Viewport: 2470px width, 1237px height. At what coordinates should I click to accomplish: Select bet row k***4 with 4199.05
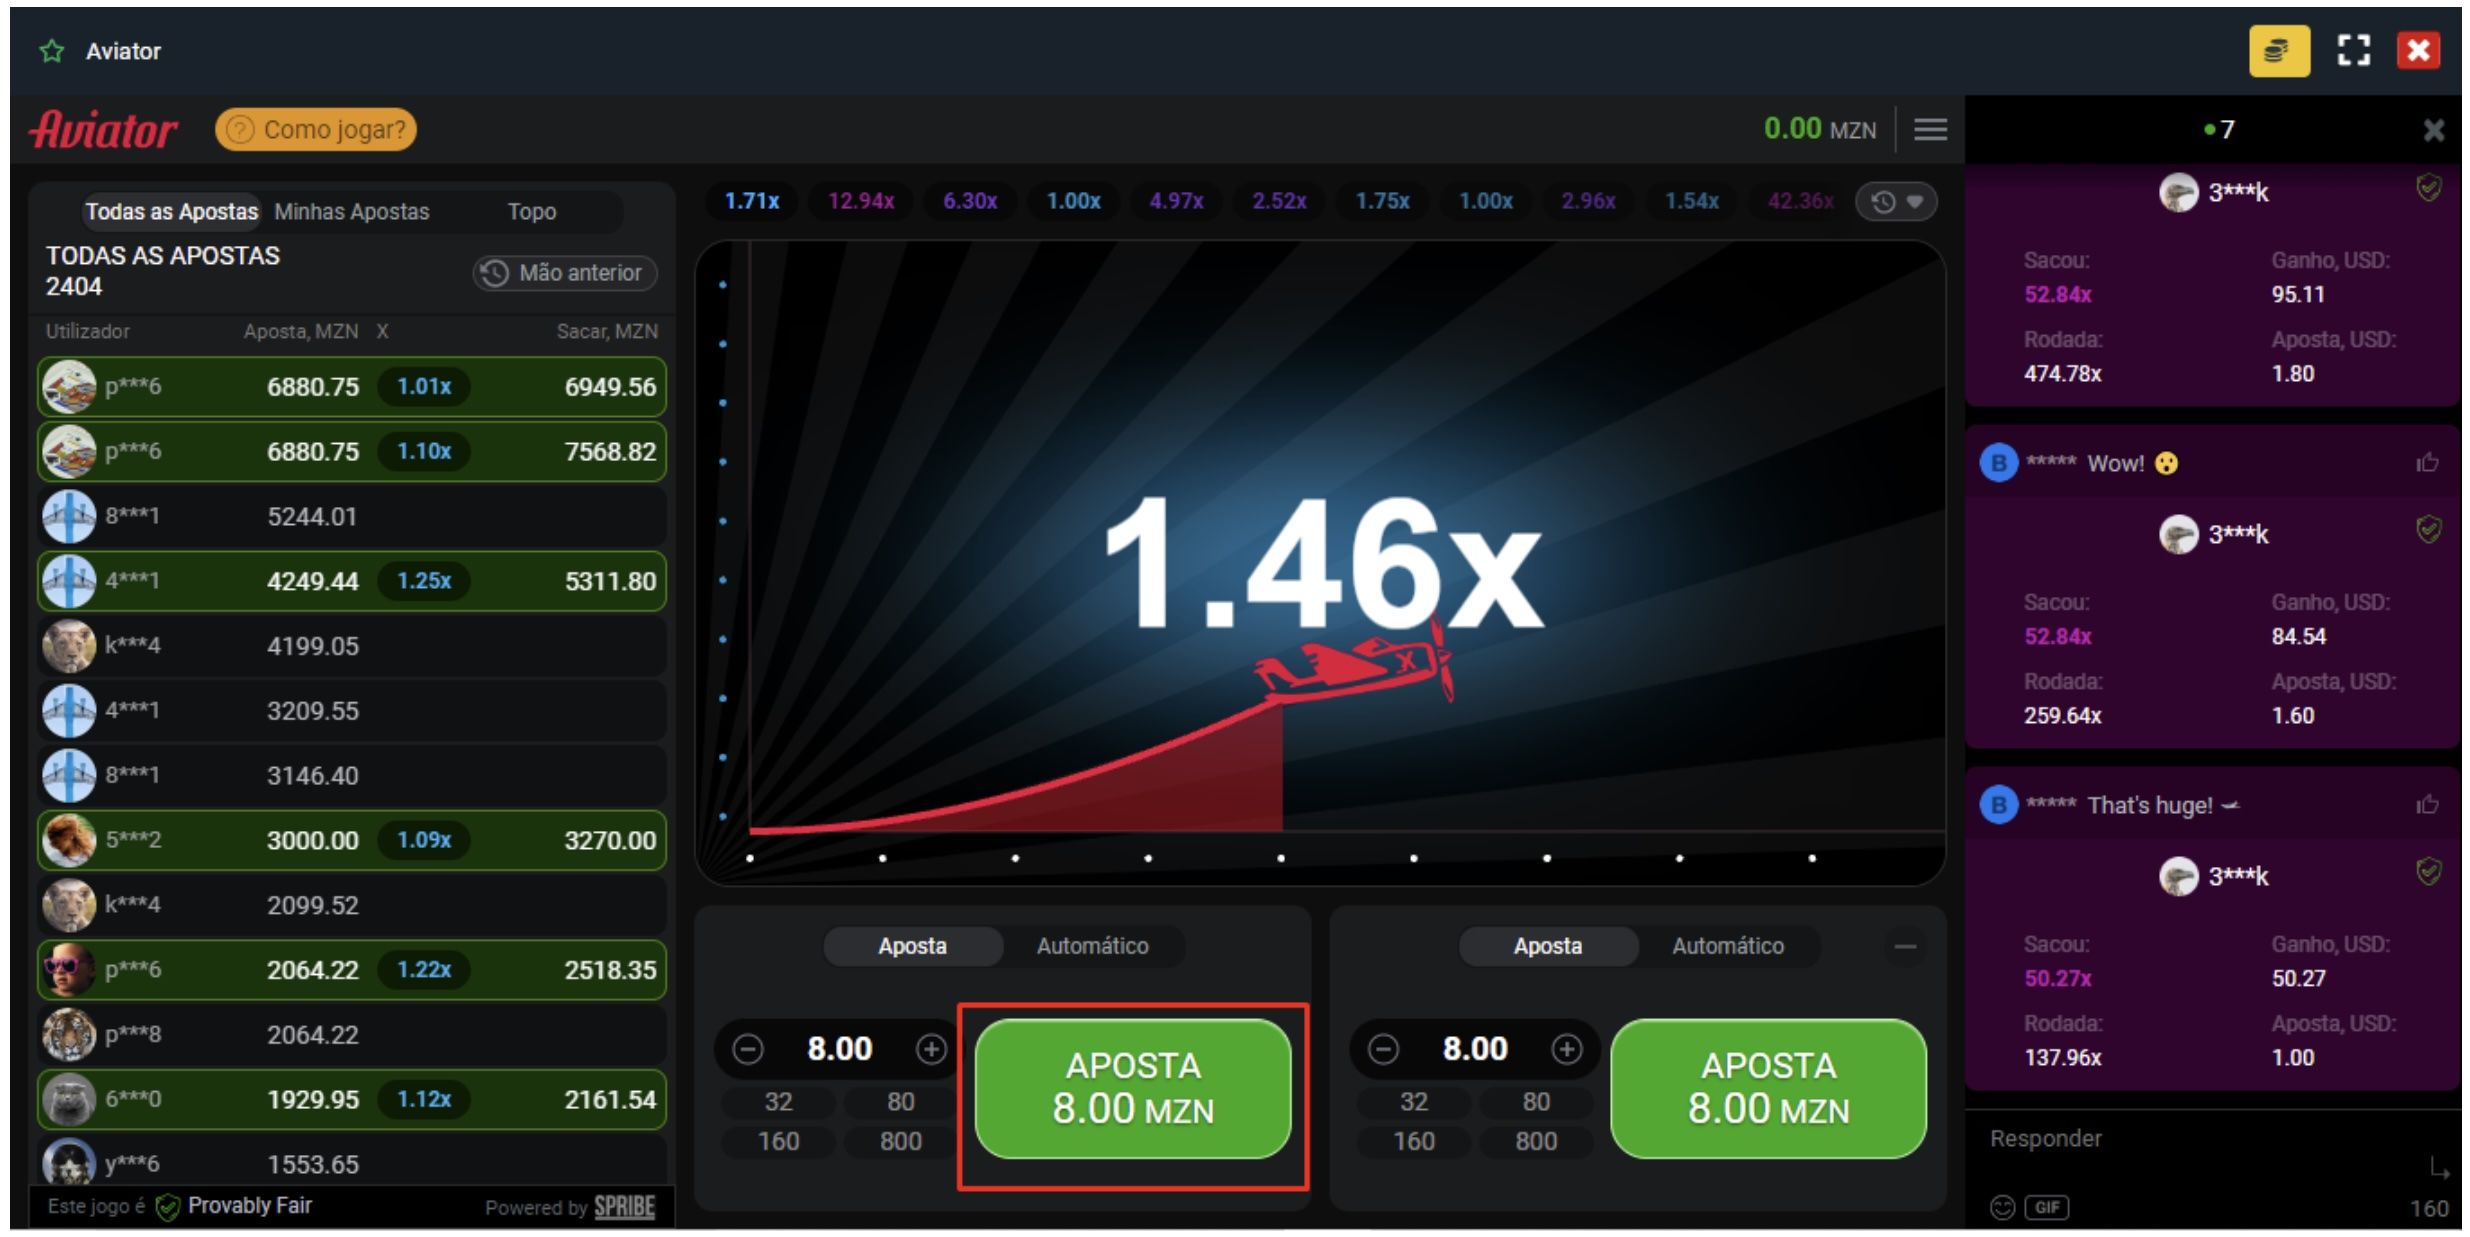352,646
